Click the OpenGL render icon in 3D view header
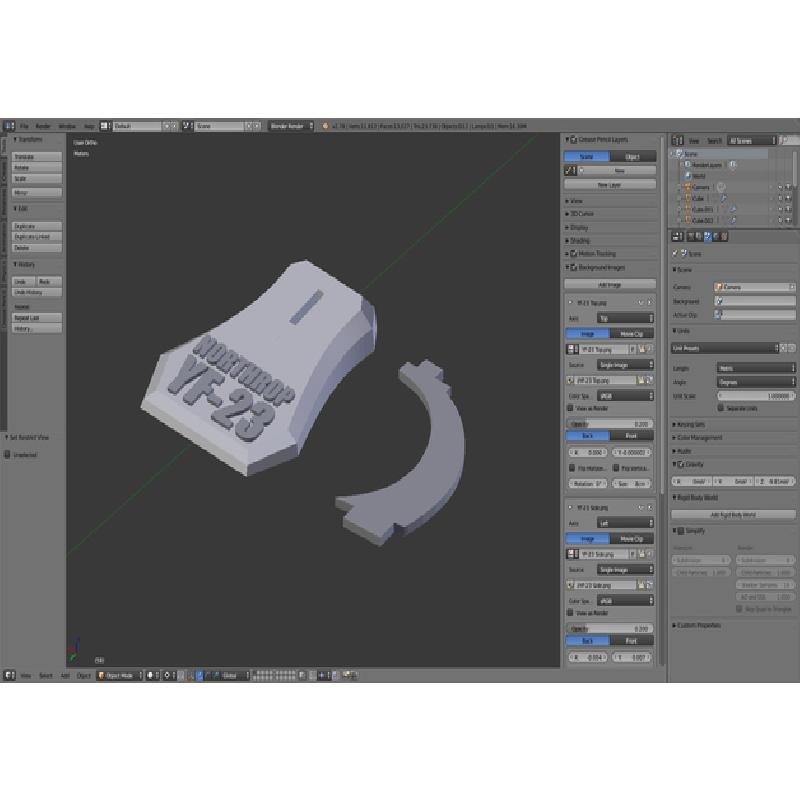 point(346,675)
